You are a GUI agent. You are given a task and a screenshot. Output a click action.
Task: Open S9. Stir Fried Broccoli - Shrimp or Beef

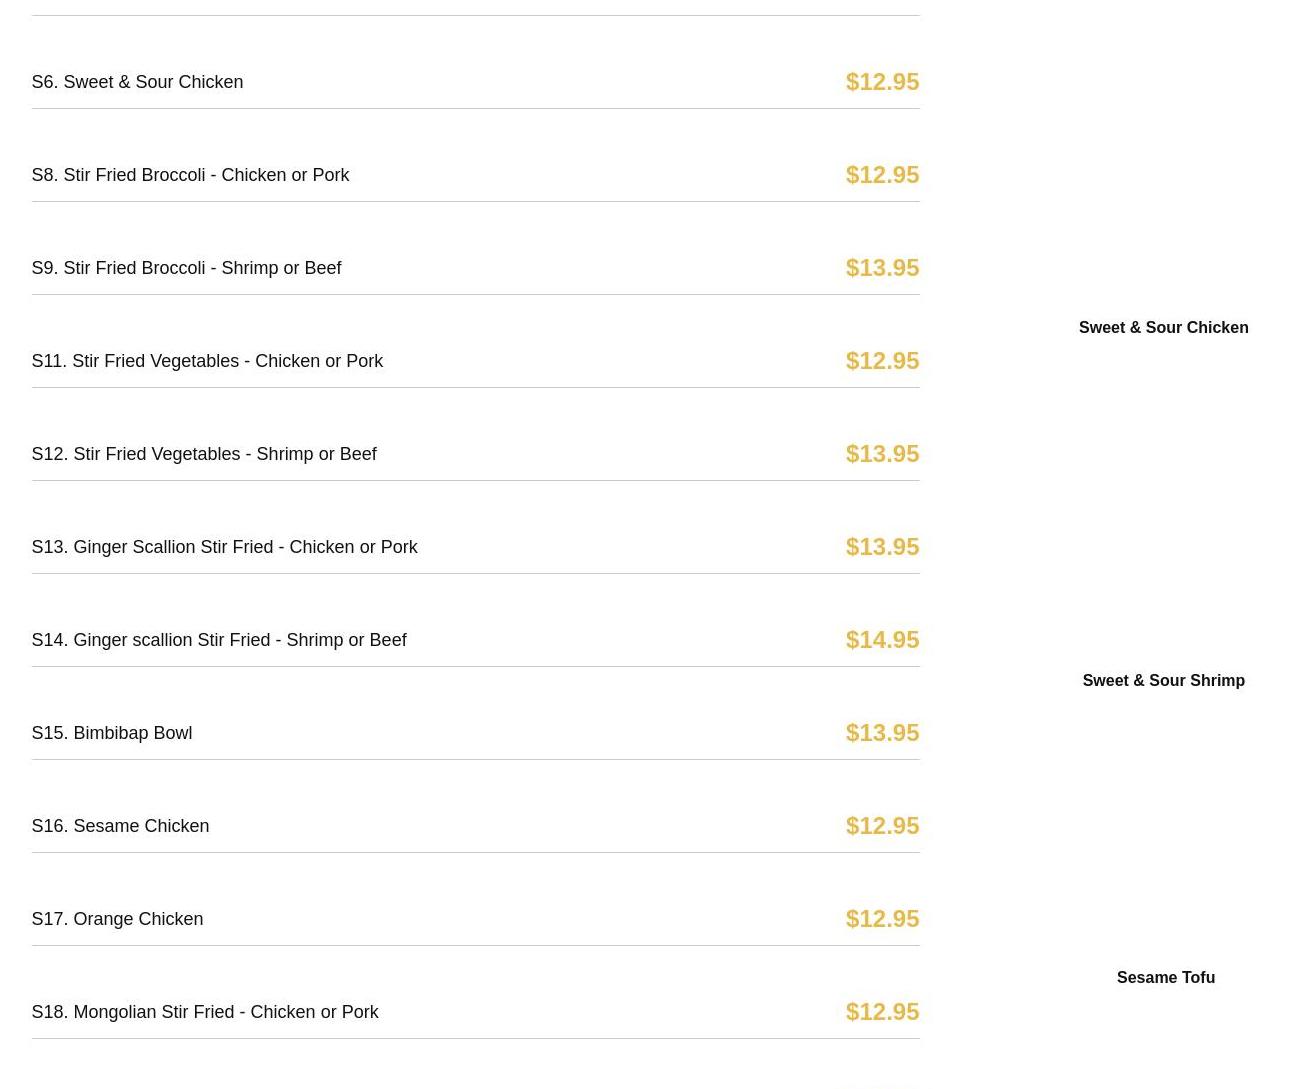point(186,268)
